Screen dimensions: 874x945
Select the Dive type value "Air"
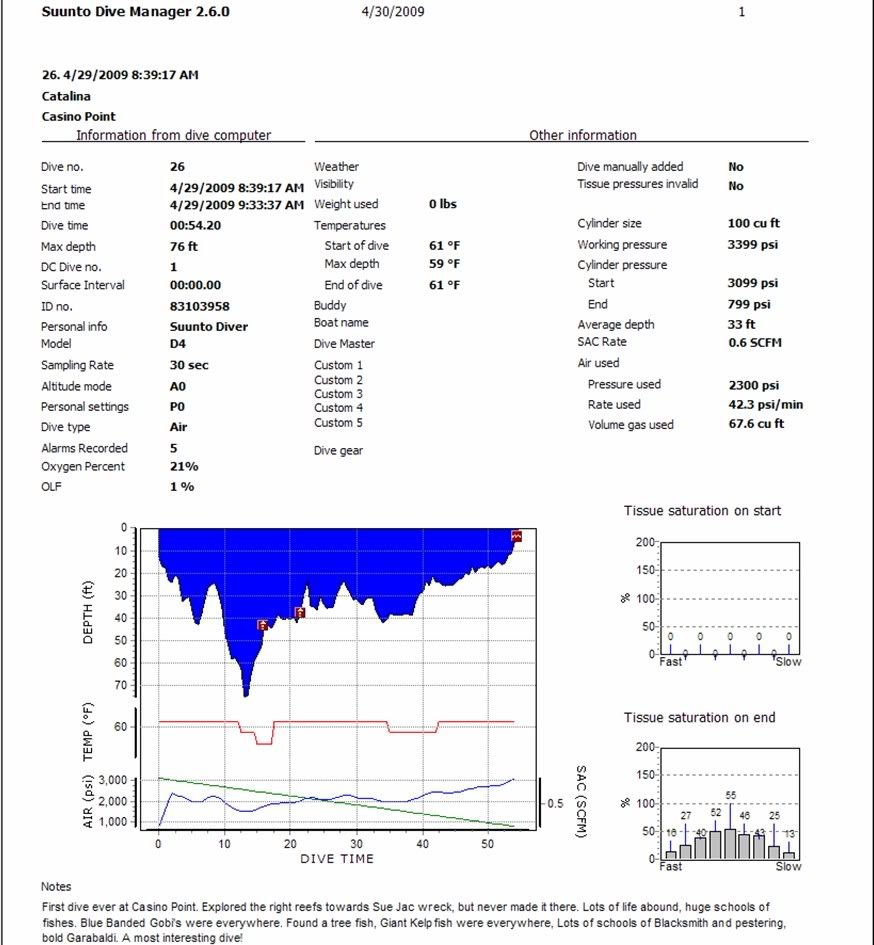click(178, 427)
